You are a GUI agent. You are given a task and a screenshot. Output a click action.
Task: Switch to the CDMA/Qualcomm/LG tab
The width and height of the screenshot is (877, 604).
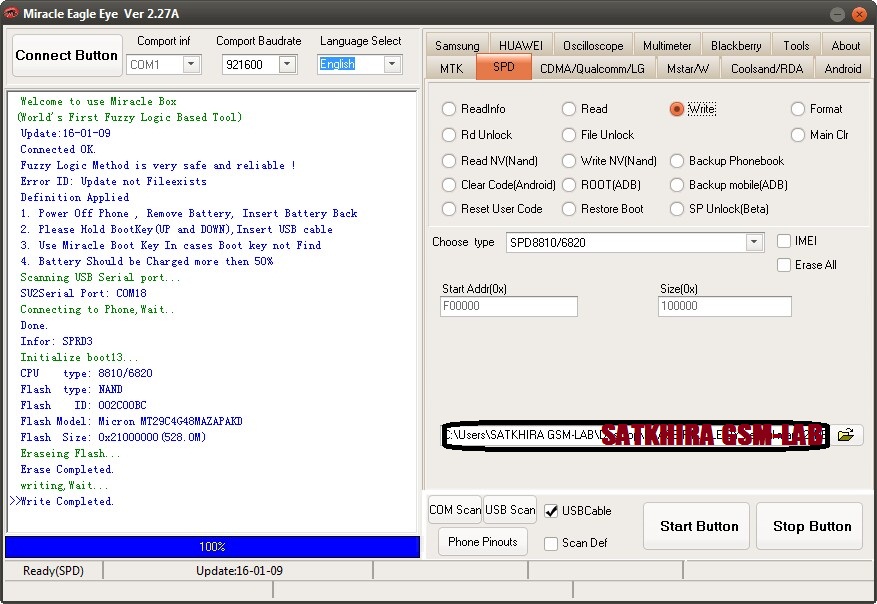tap(592, 68)
